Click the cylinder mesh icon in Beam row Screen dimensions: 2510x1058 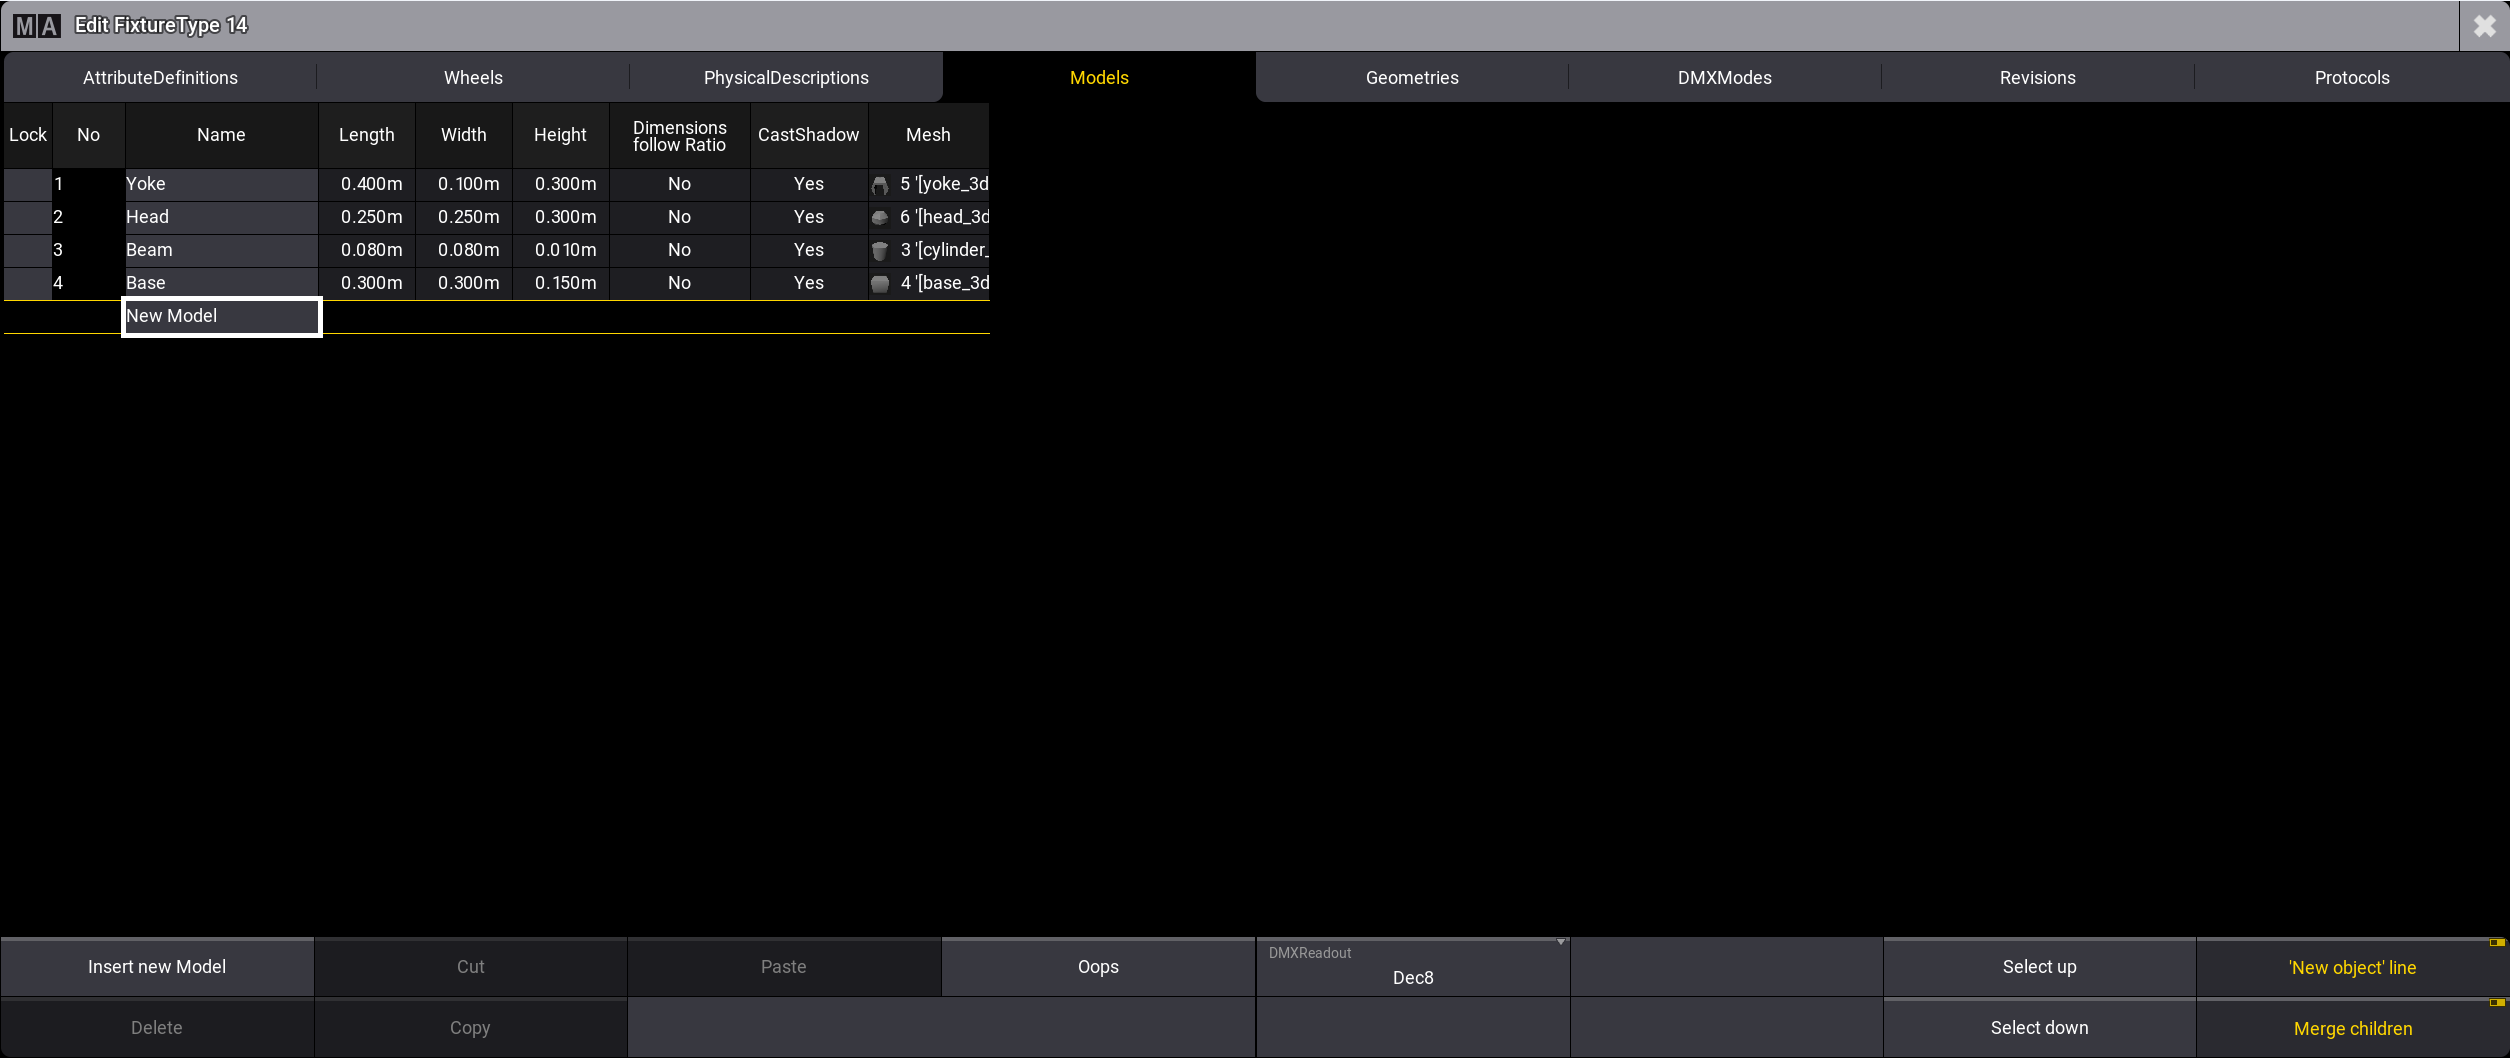880,251
